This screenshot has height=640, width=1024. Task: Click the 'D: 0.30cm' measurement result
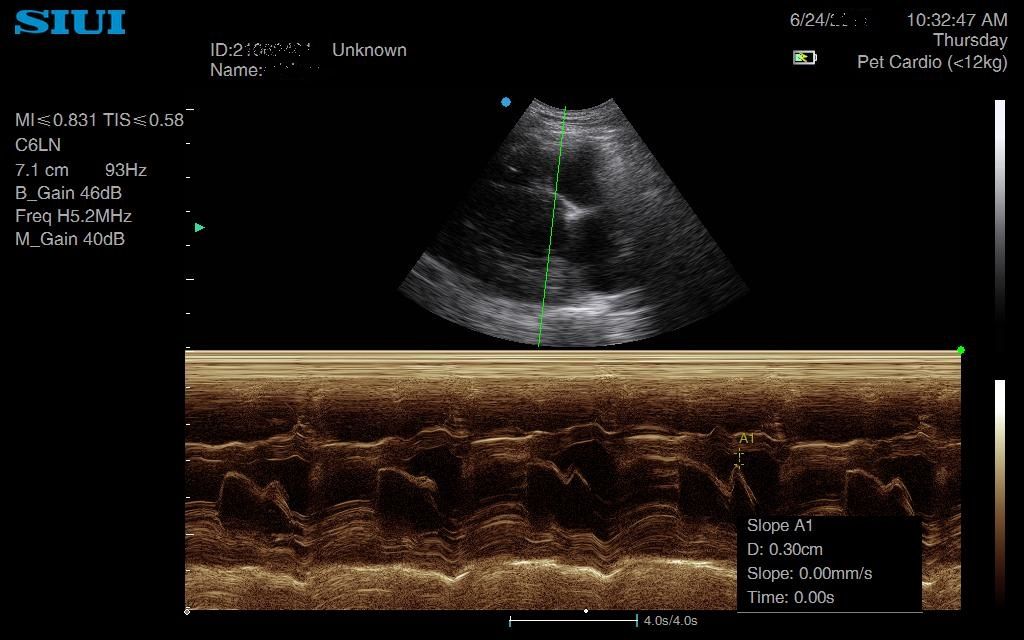784,550
